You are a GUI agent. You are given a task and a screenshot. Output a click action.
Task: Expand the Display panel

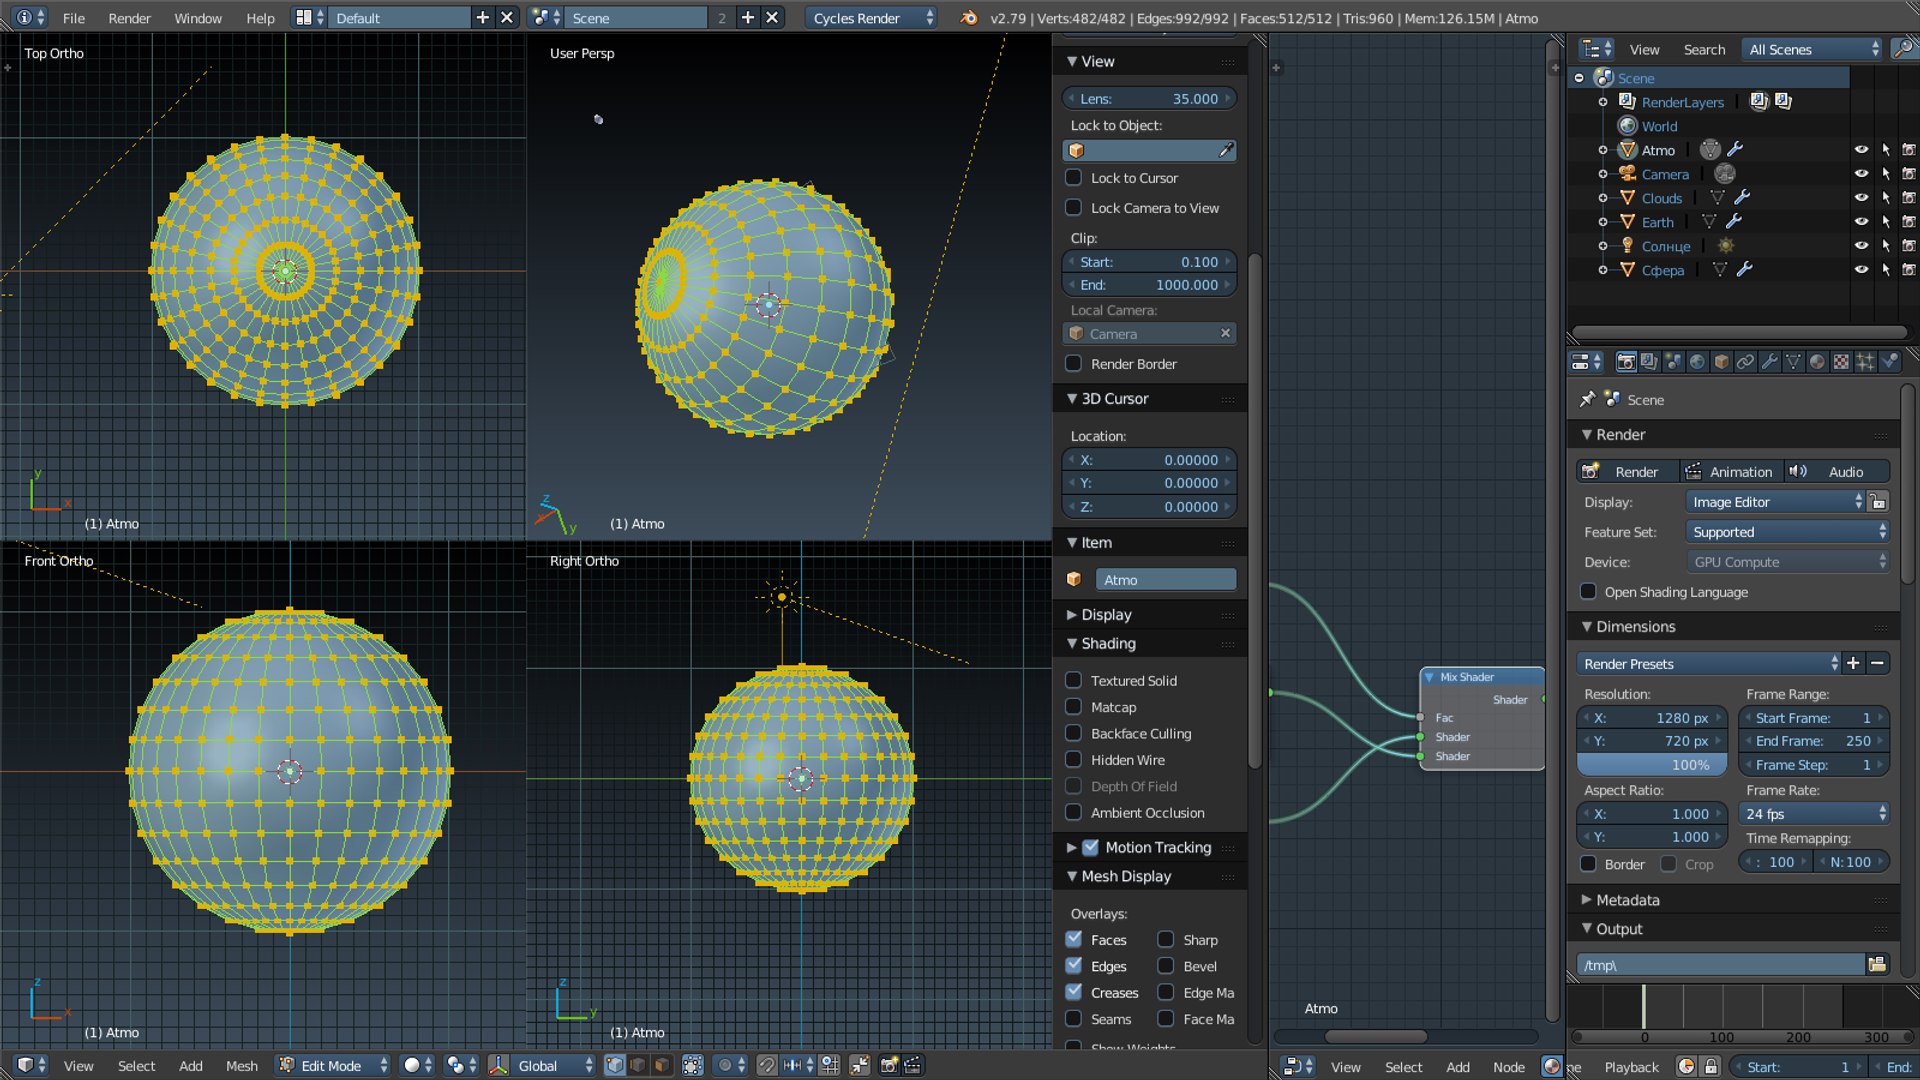1106,615
